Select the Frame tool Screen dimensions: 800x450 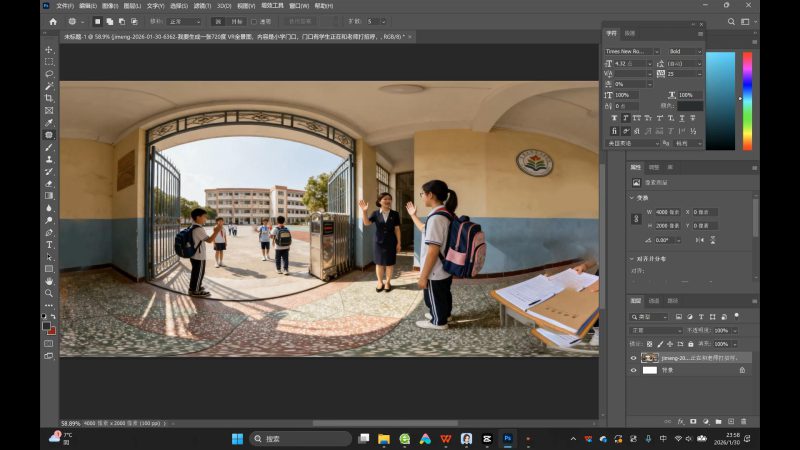[49, 110]
